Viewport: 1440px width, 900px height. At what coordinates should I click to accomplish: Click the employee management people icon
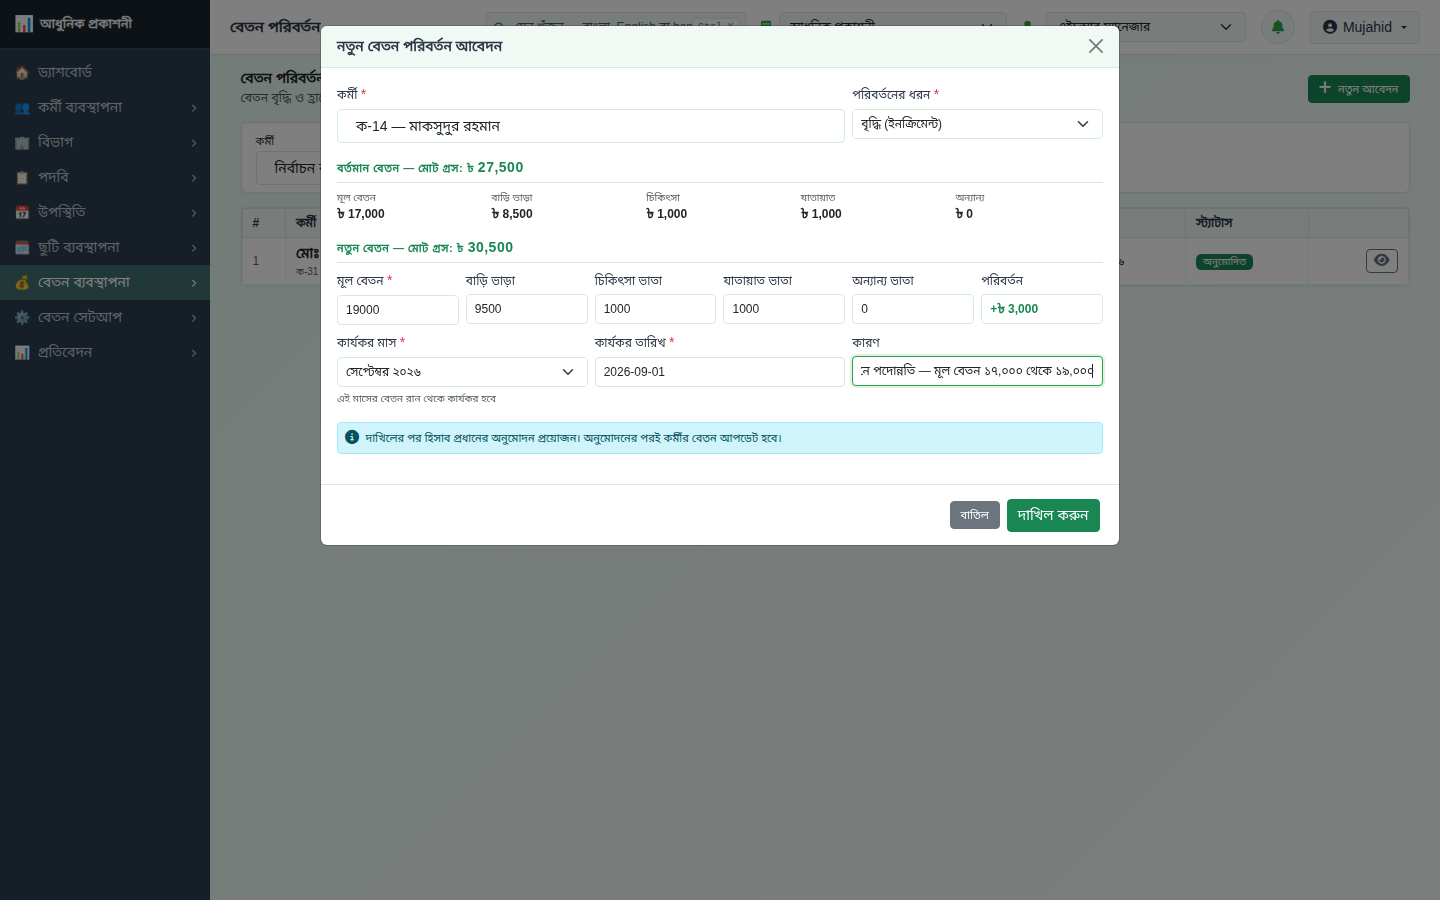click(22, 108)
